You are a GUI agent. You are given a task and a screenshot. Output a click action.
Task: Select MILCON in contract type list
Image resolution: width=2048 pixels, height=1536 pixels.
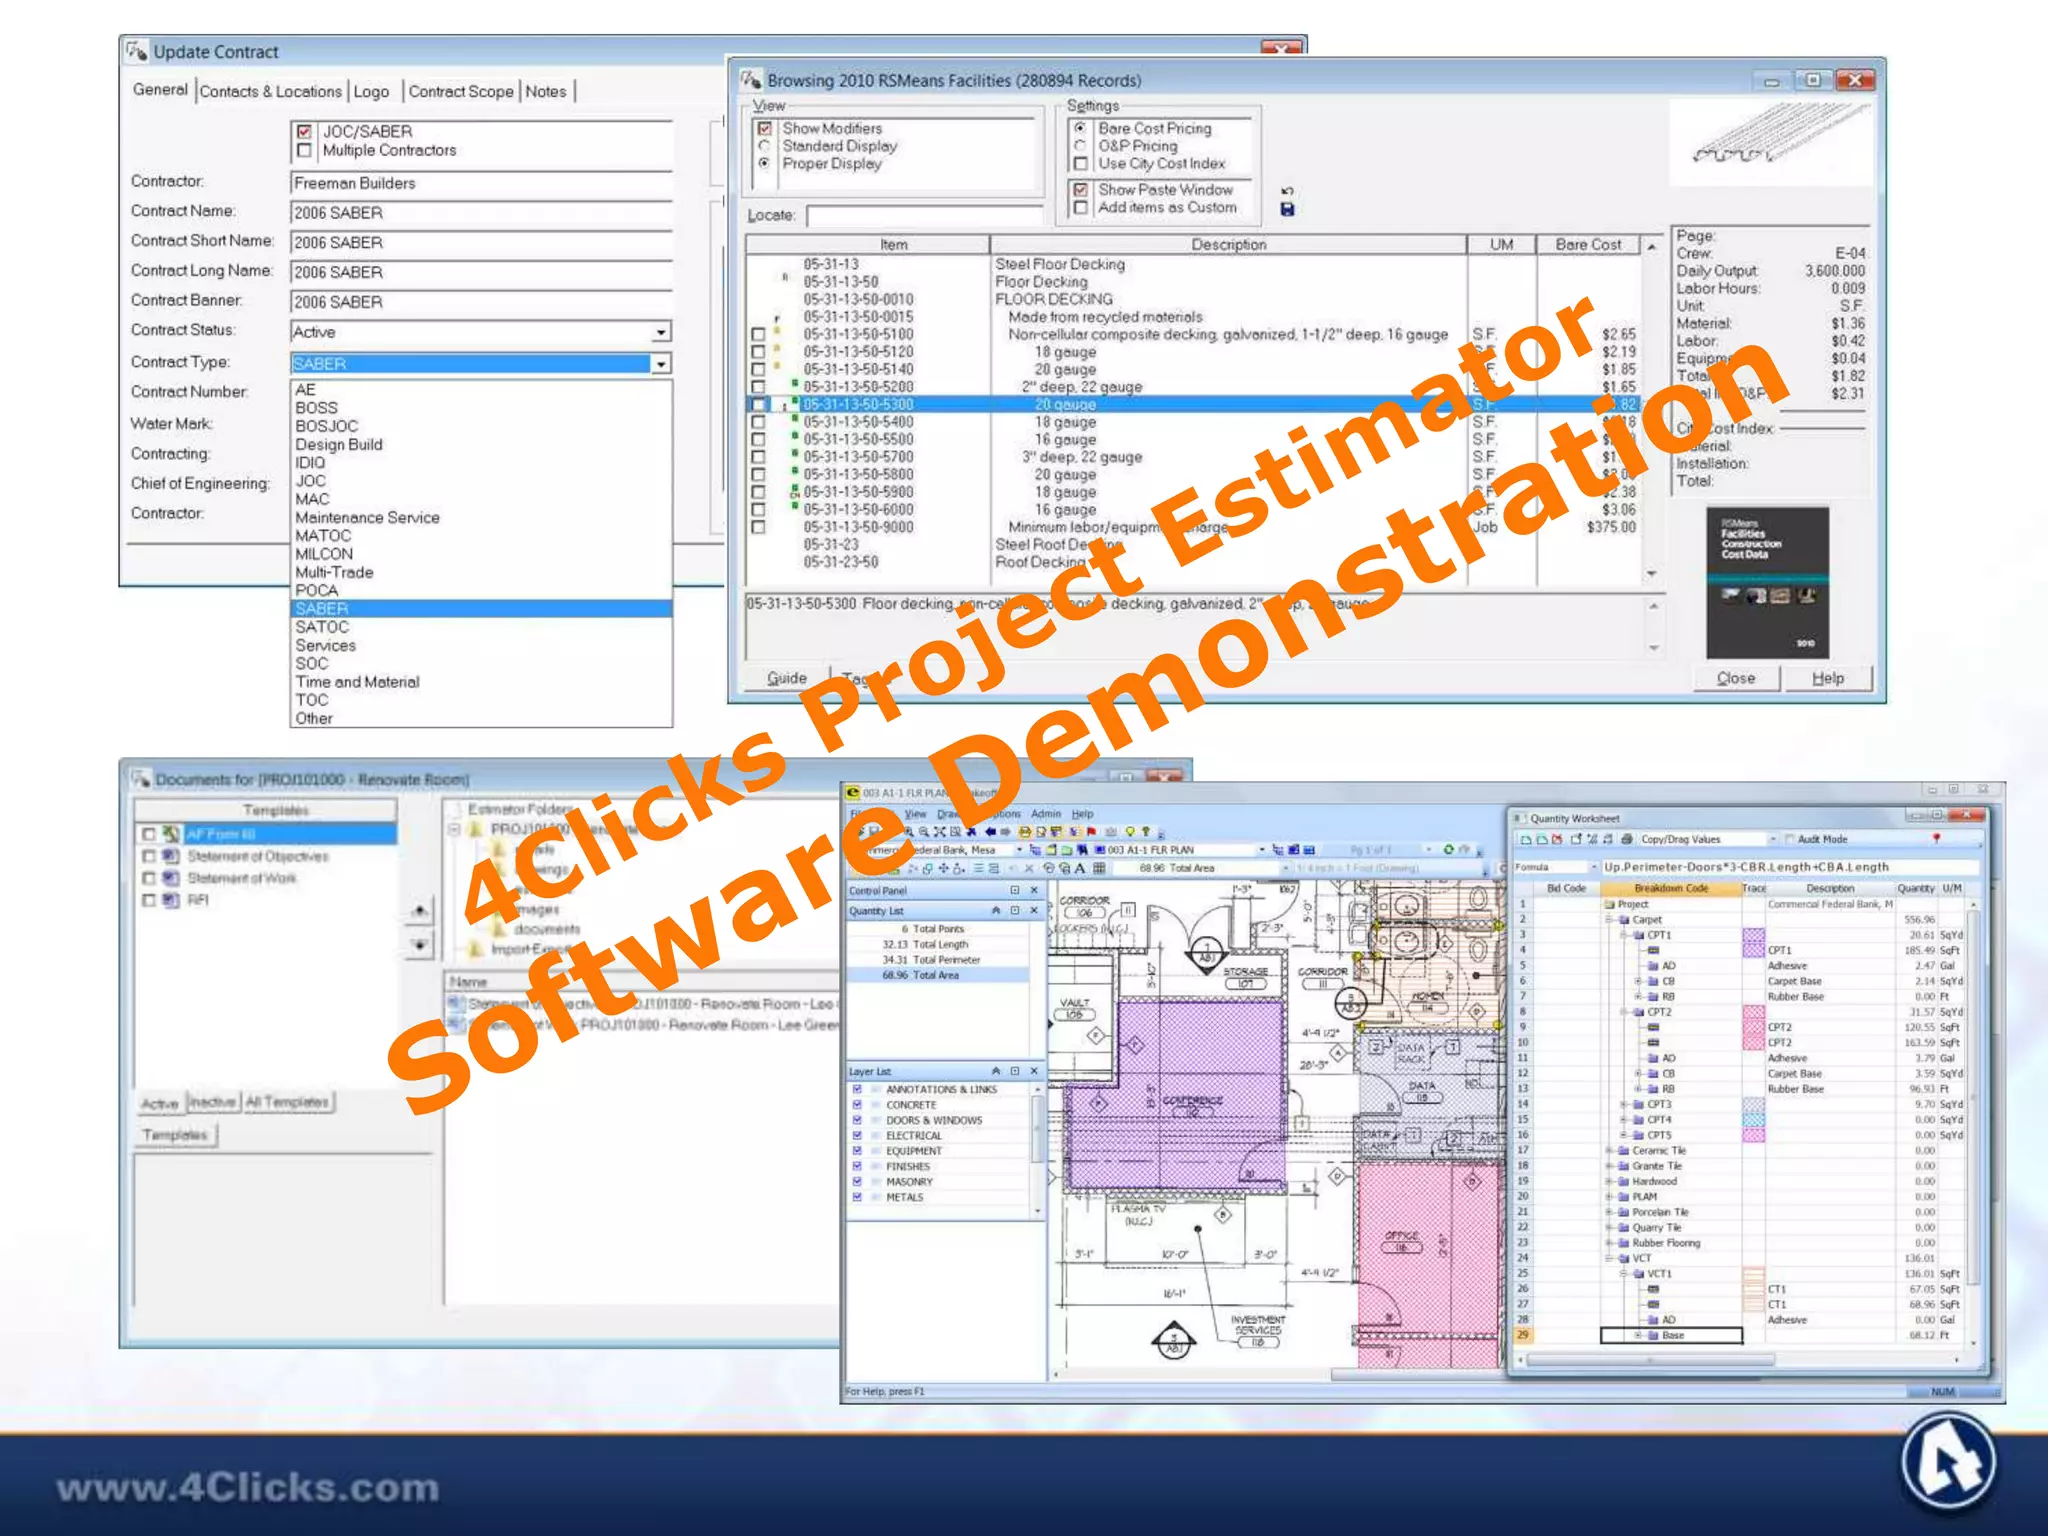tap(324, 554)
